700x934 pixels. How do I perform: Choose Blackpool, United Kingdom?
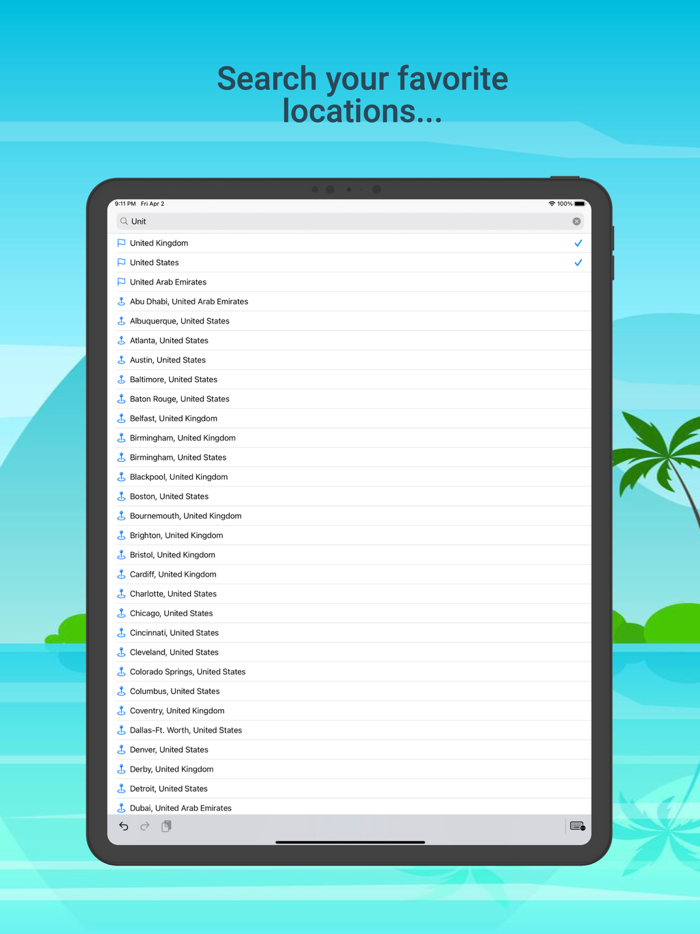179,477
